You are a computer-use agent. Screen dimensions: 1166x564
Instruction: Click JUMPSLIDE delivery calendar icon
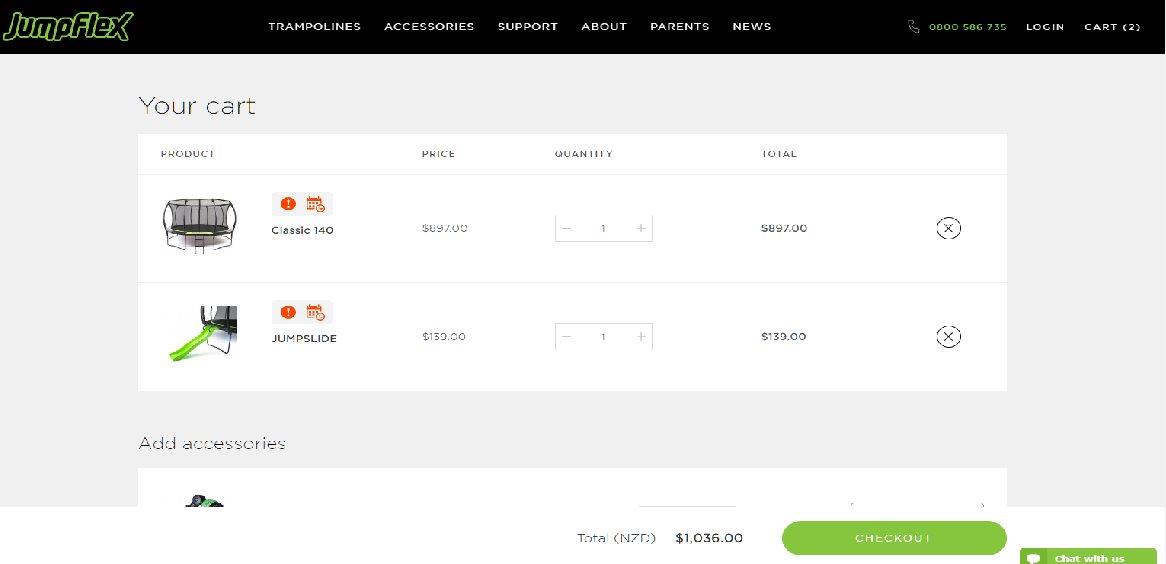coord(315,312)
